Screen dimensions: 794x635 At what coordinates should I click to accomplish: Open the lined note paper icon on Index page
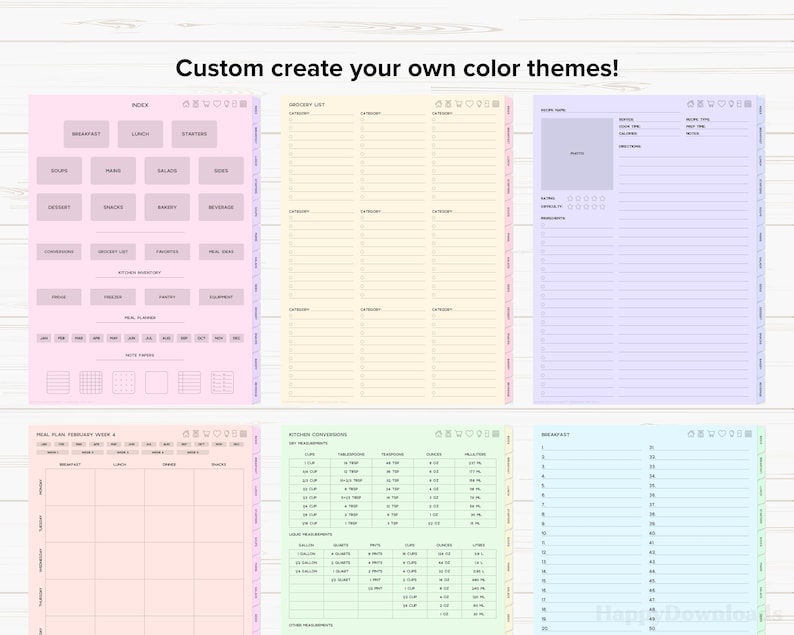tap(58, 382)
